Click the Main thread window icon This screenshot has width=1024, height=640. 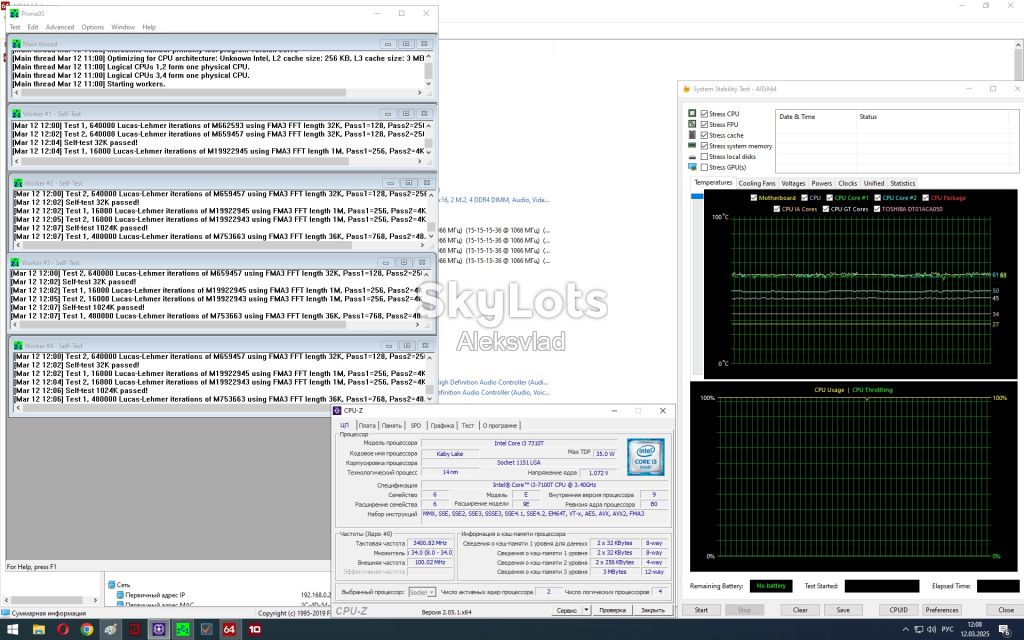coord(17,44)
